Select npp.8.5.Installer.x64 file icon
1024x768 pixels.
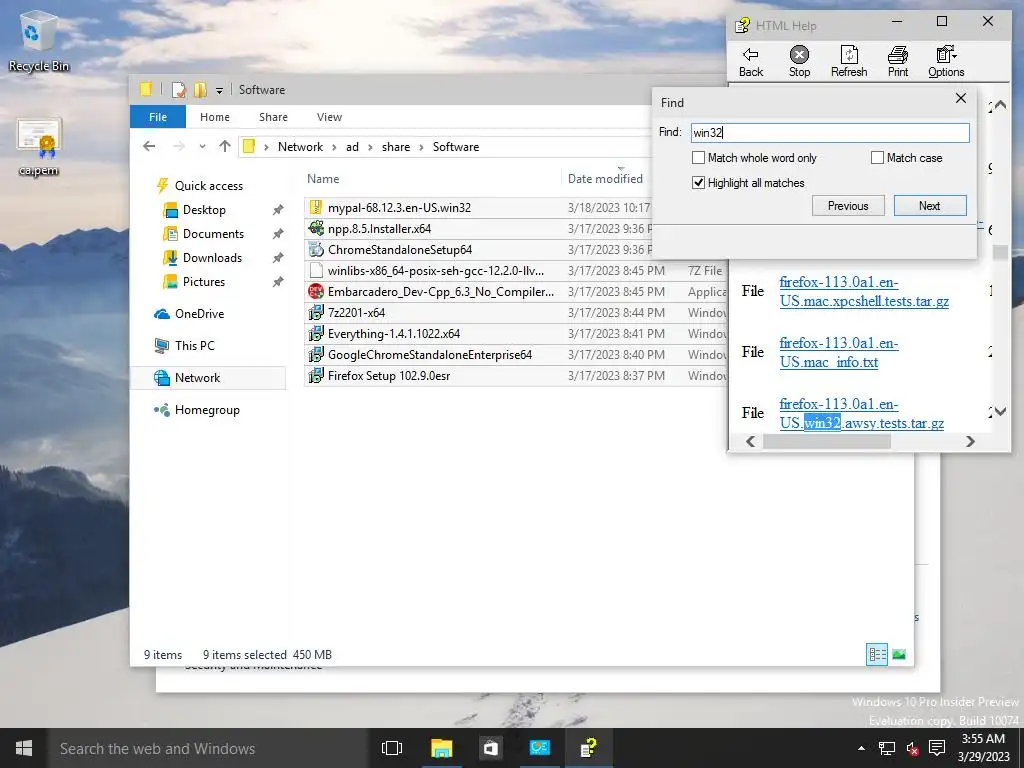click(x=316, y=229)
